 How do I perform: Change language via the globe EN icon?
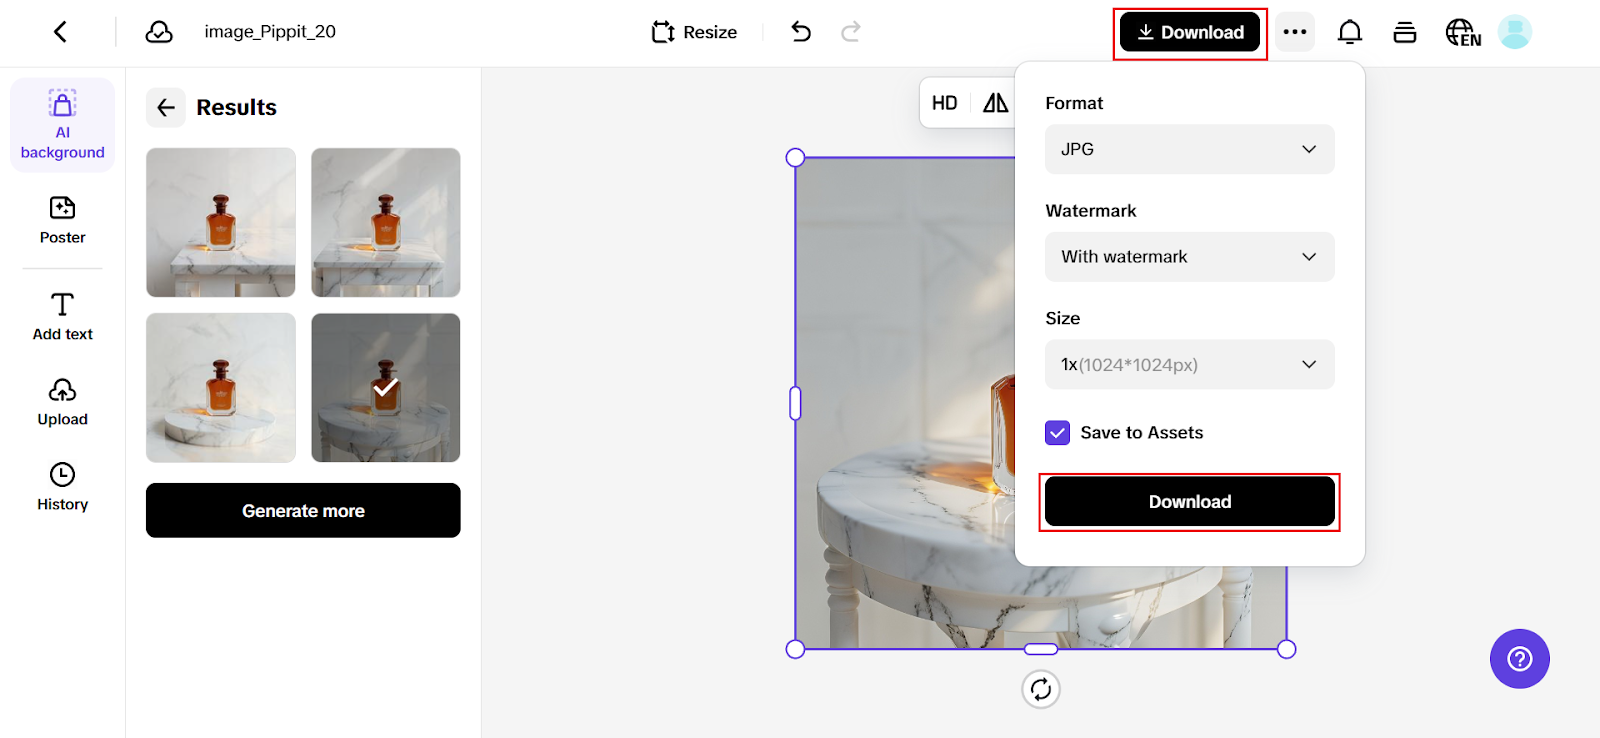point(1463,32)
